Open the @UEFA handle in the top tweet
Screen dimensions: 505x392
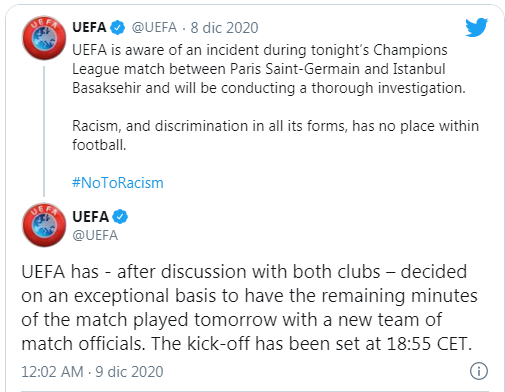coord(154,27)
